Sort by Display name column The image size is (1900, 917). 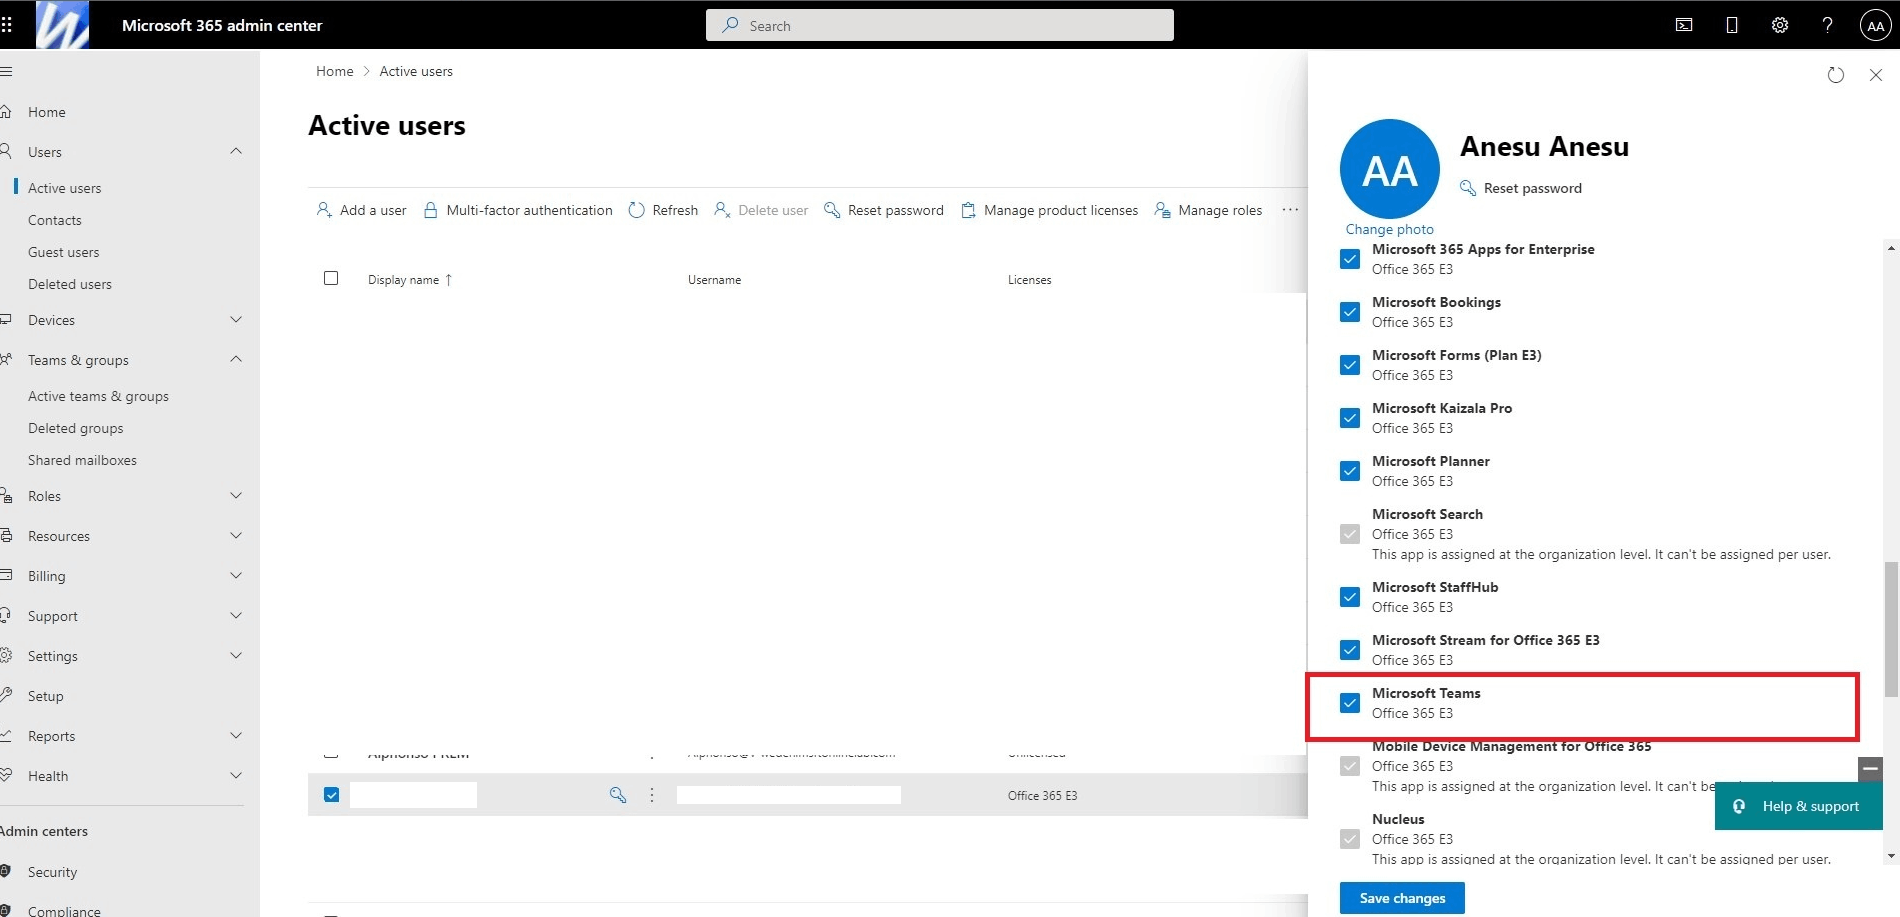click(x=410, y=280)
